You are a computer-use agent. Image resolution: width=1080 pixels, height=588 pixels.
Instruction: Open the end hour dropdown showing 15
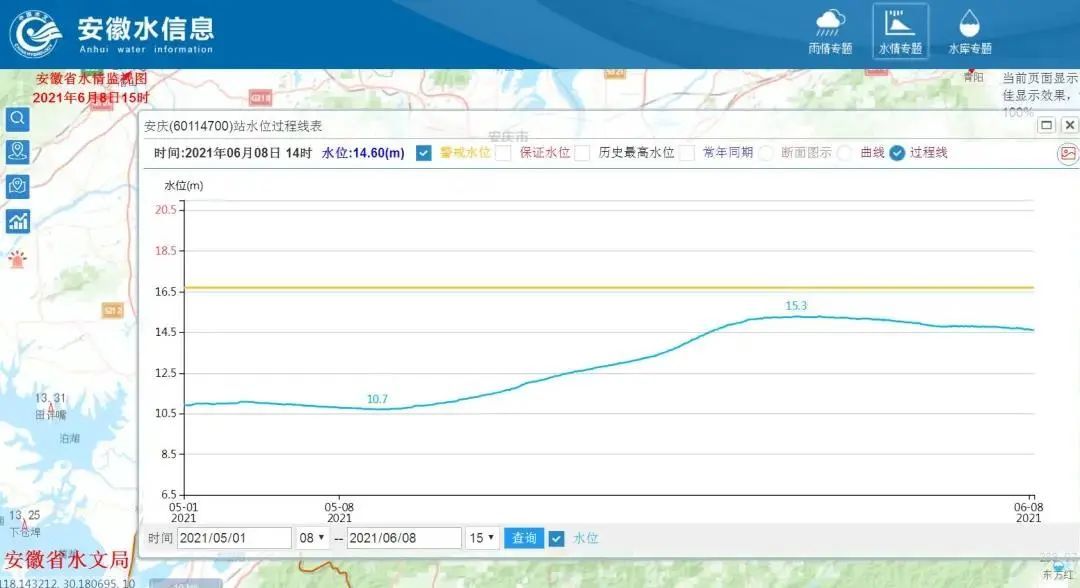click(x=481, y=538)
